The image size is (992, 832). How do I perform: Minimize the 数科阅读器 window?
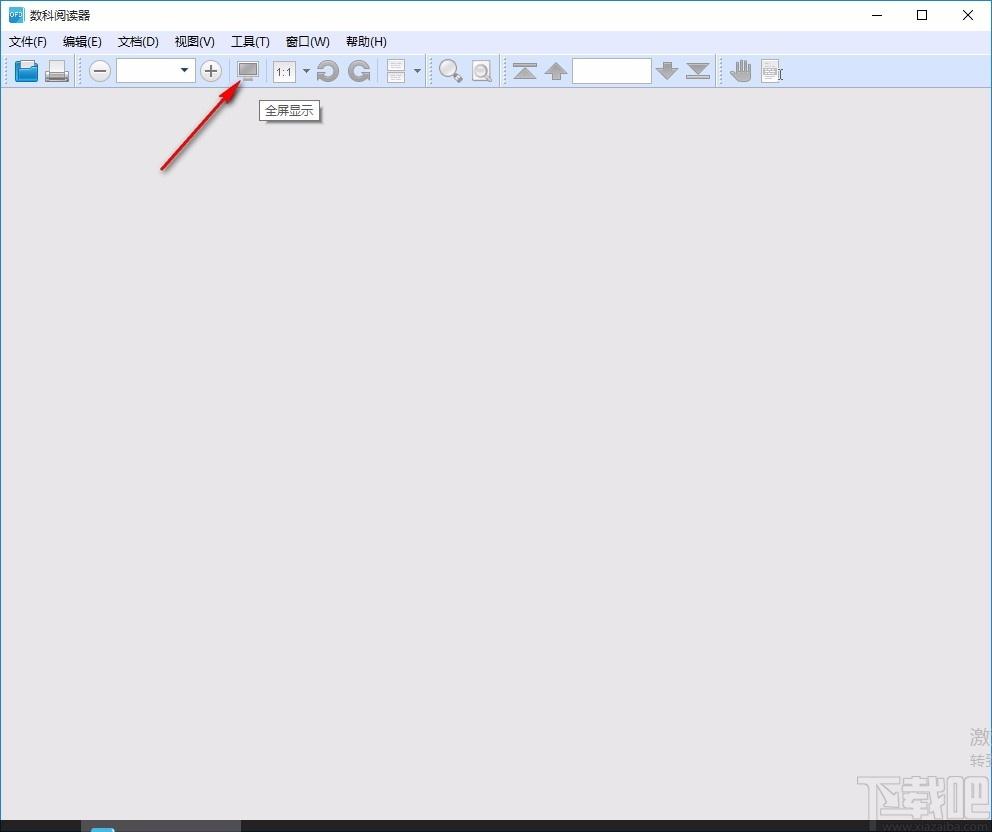point(877,15)
